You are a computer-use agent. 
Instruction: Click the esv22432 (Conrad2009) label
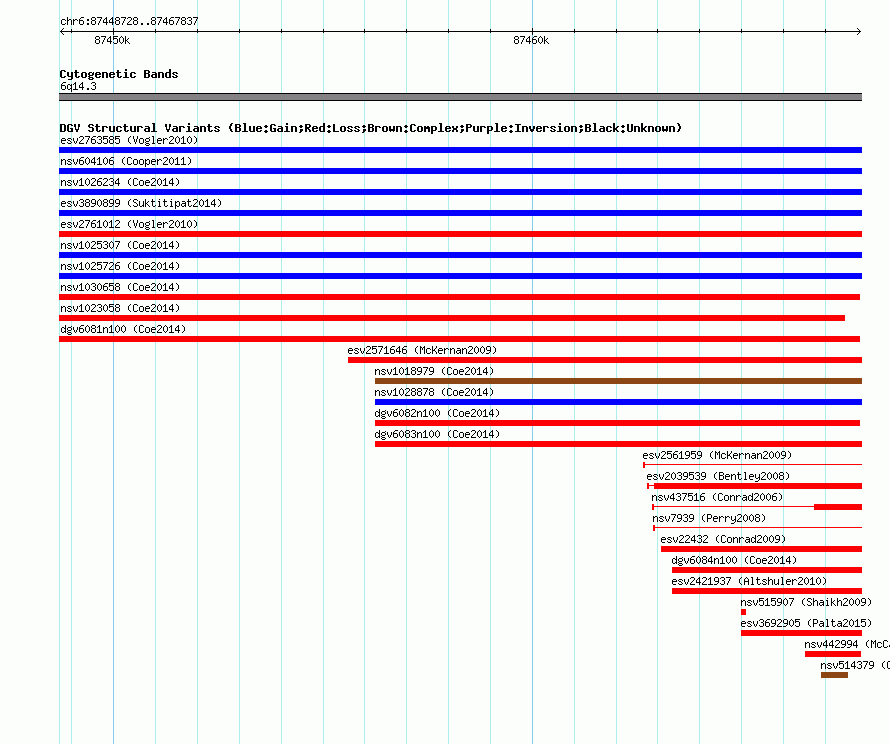click(723, 539)
